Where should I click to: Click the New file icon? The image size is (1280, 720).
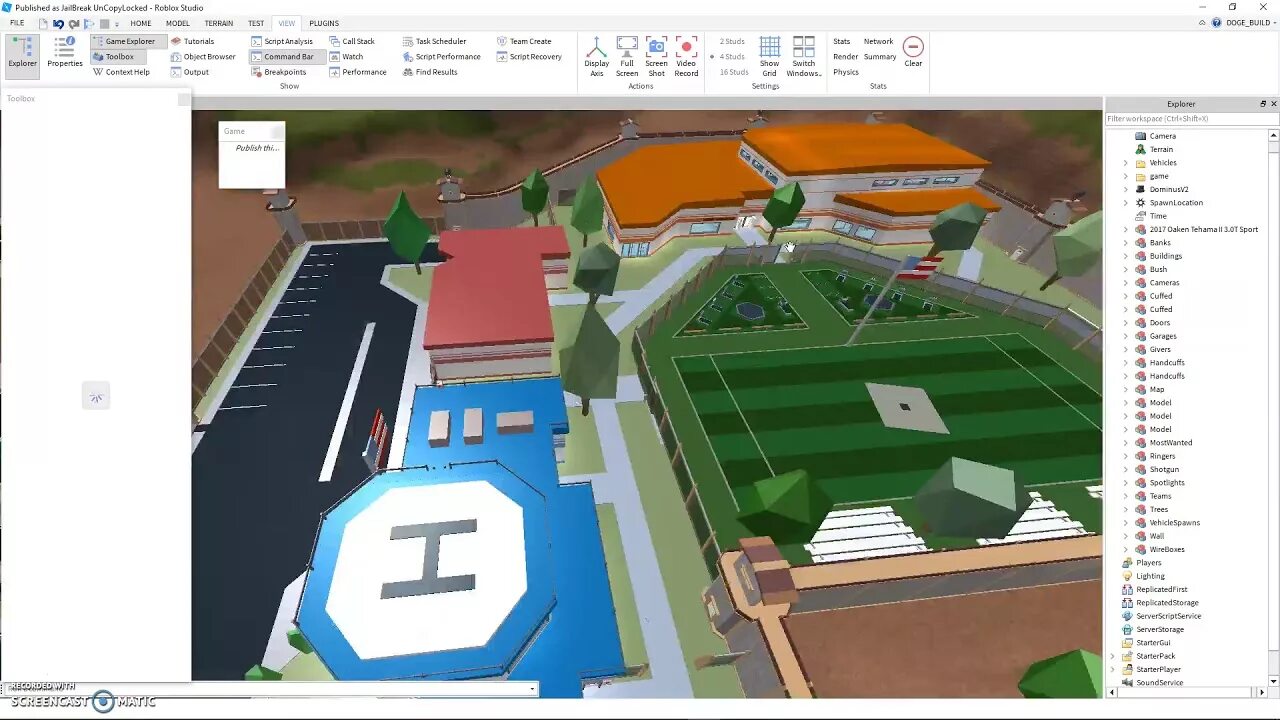coord(43,23)
